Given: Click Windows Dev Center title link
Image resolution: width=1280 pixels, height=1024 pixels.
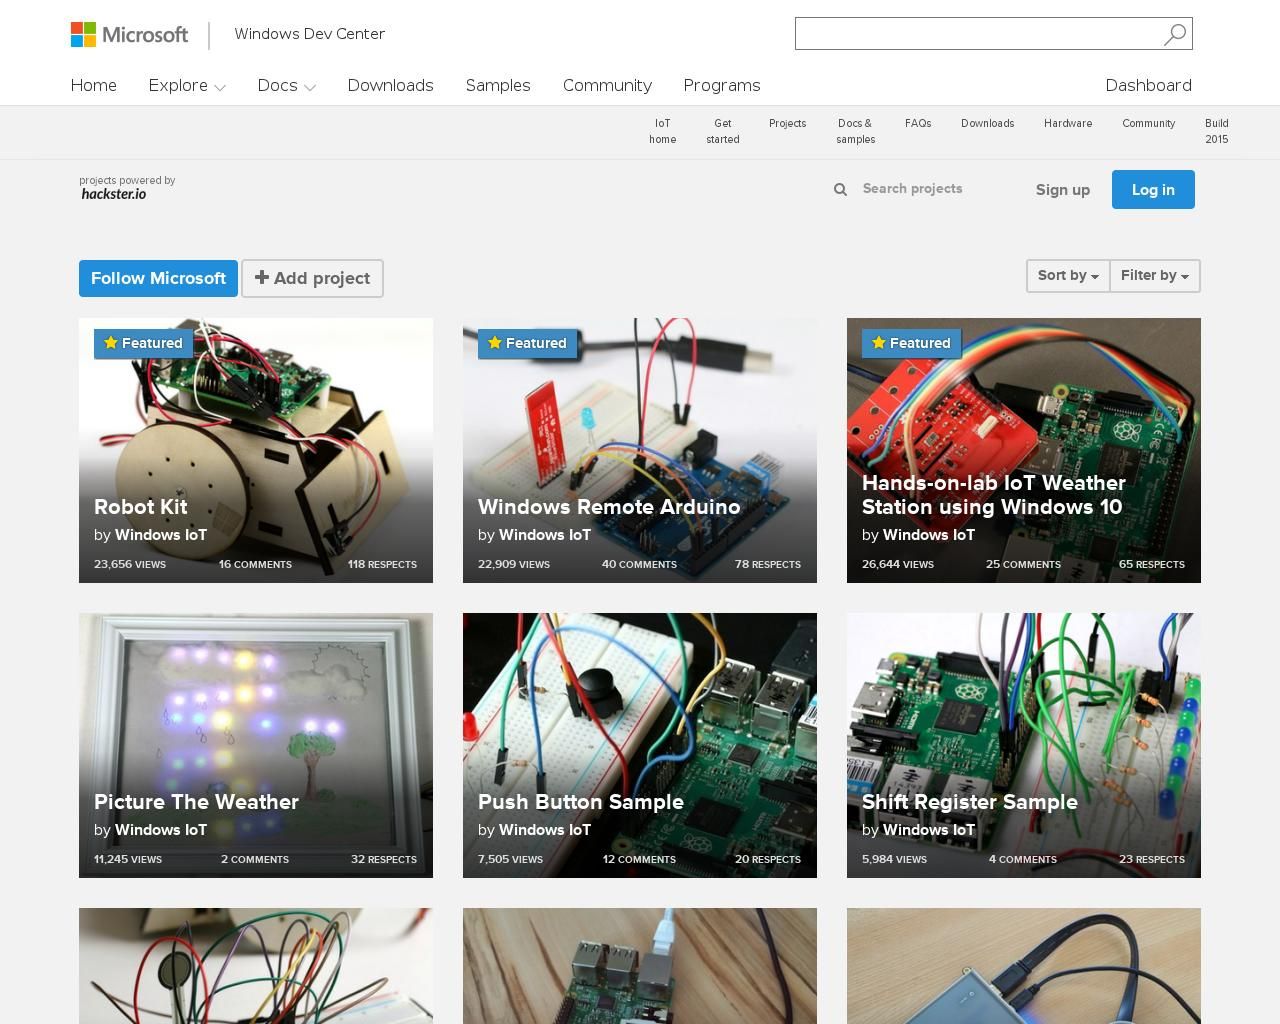Looking at the screenshot, I should (310, 34).
